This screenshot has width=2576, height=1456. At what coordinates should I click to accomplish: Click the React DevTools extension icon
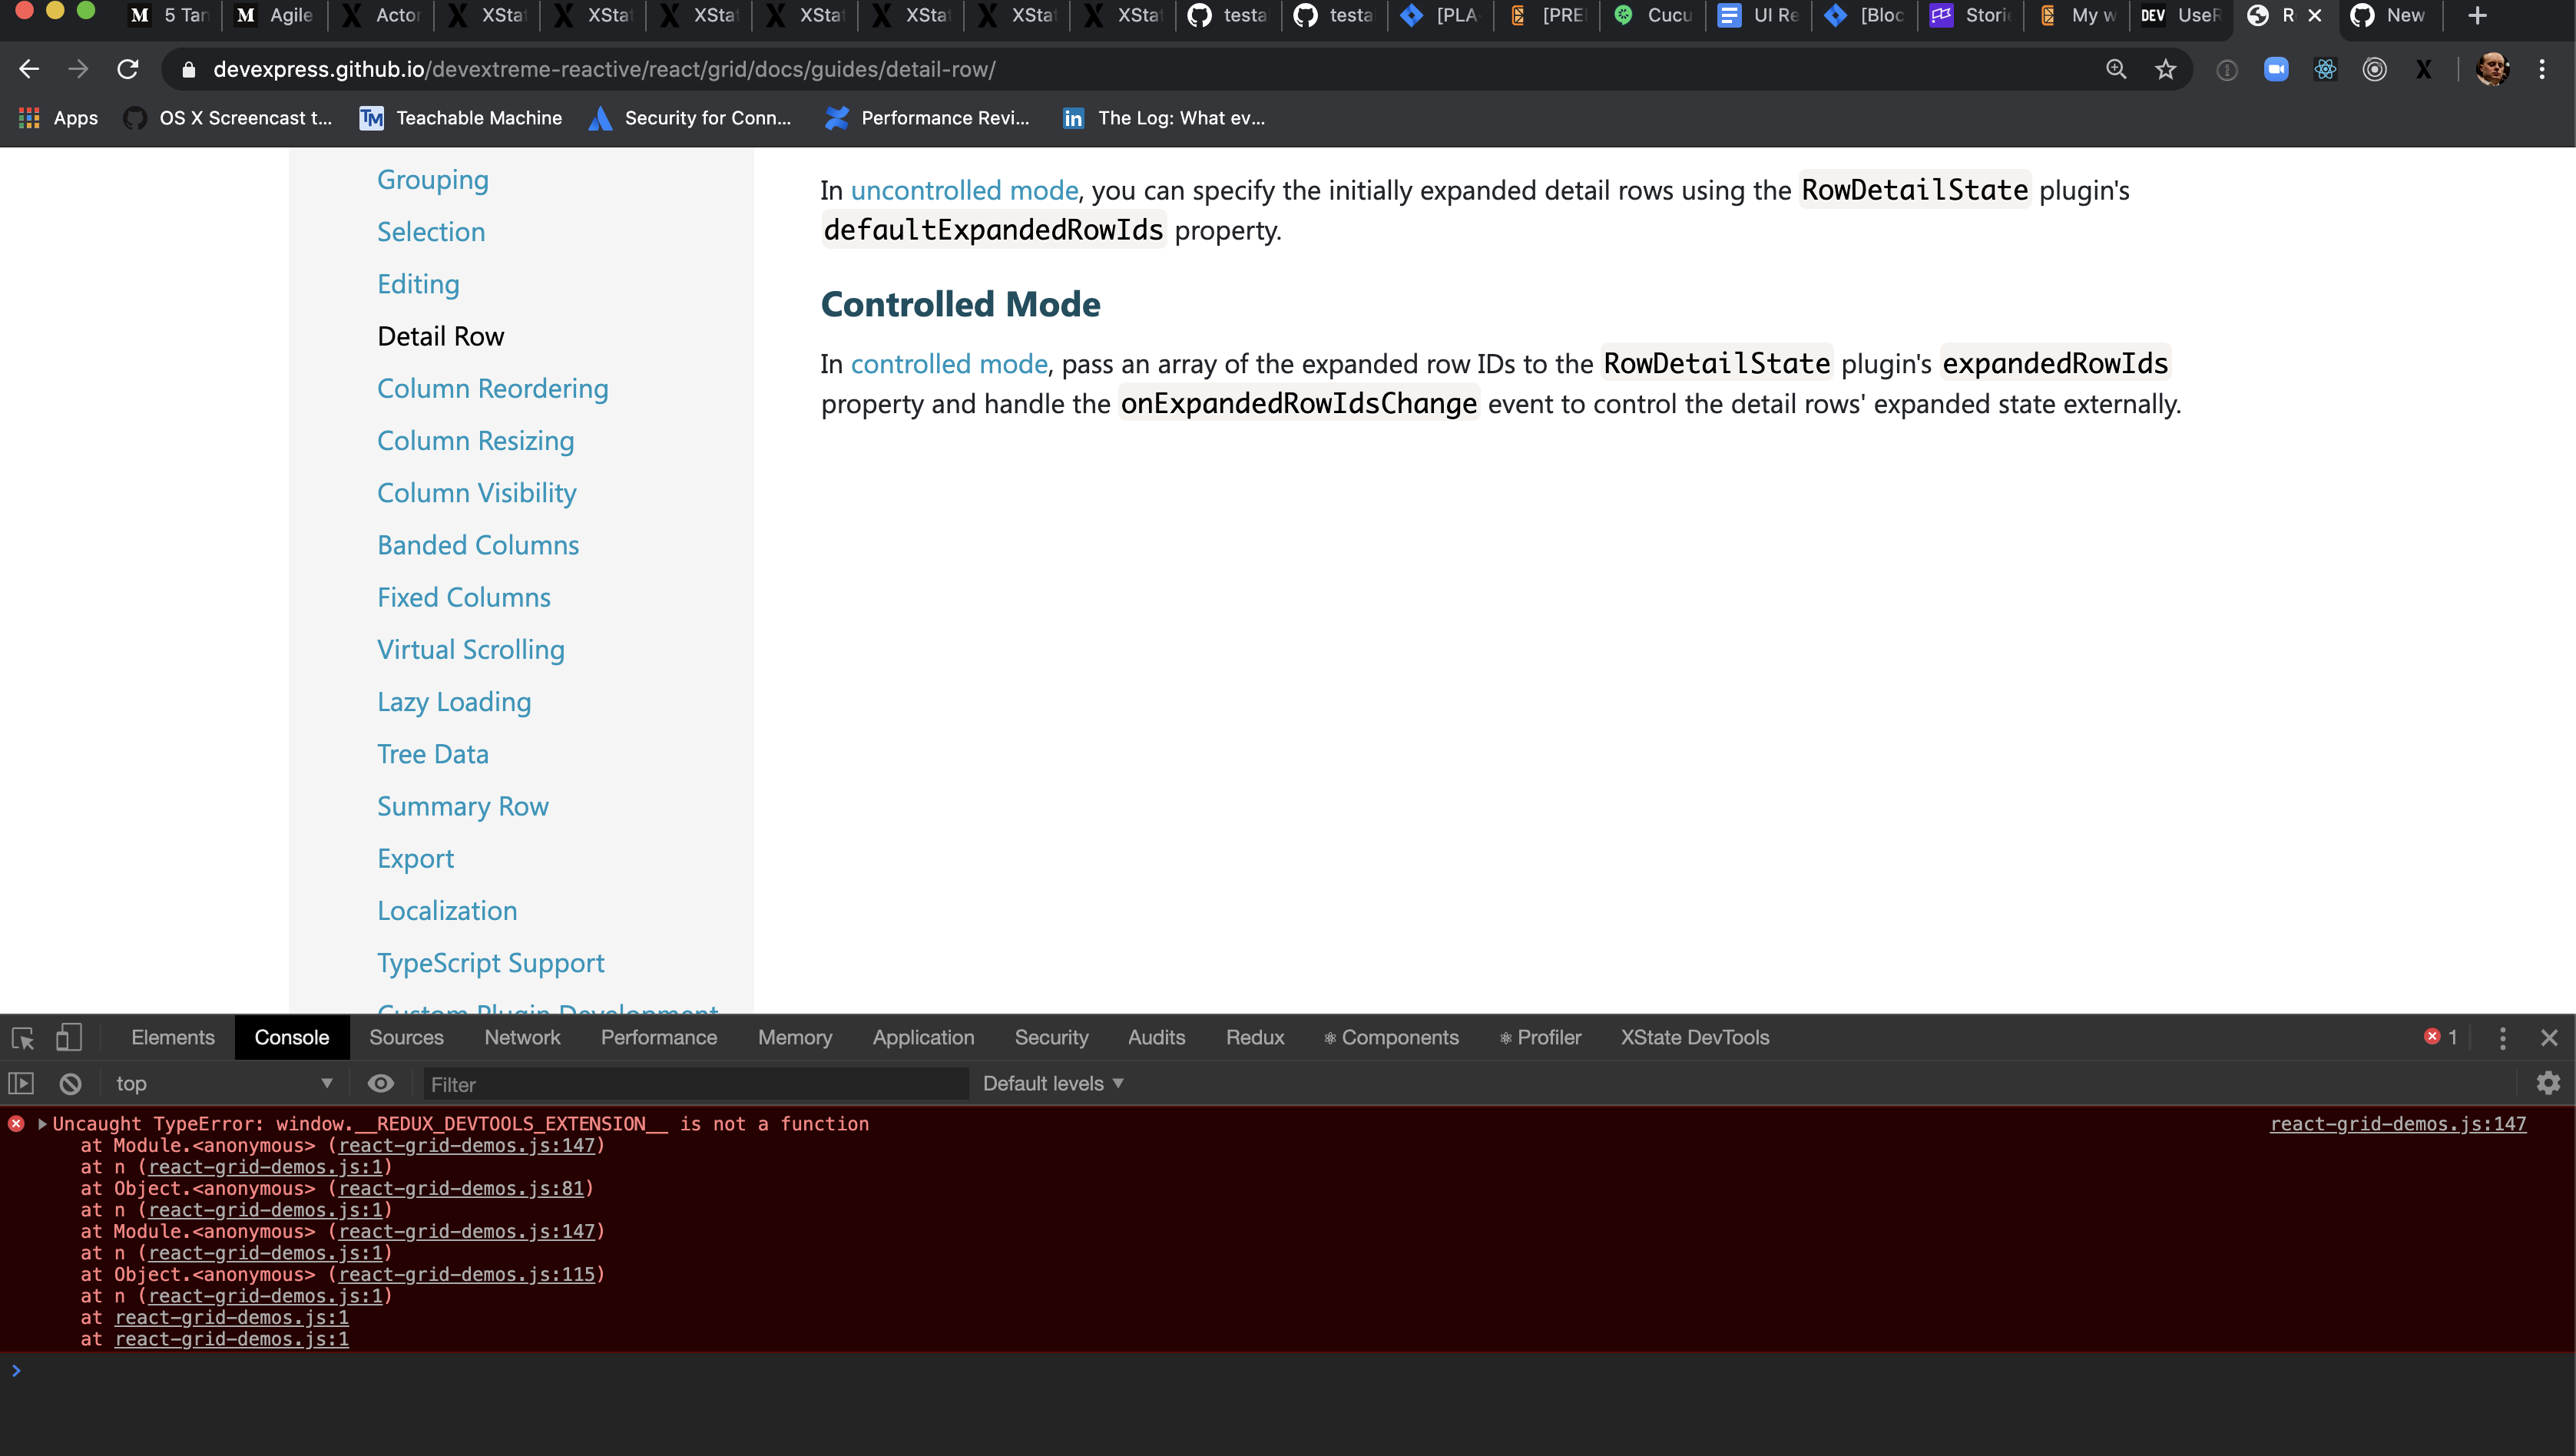(2325, 69)
